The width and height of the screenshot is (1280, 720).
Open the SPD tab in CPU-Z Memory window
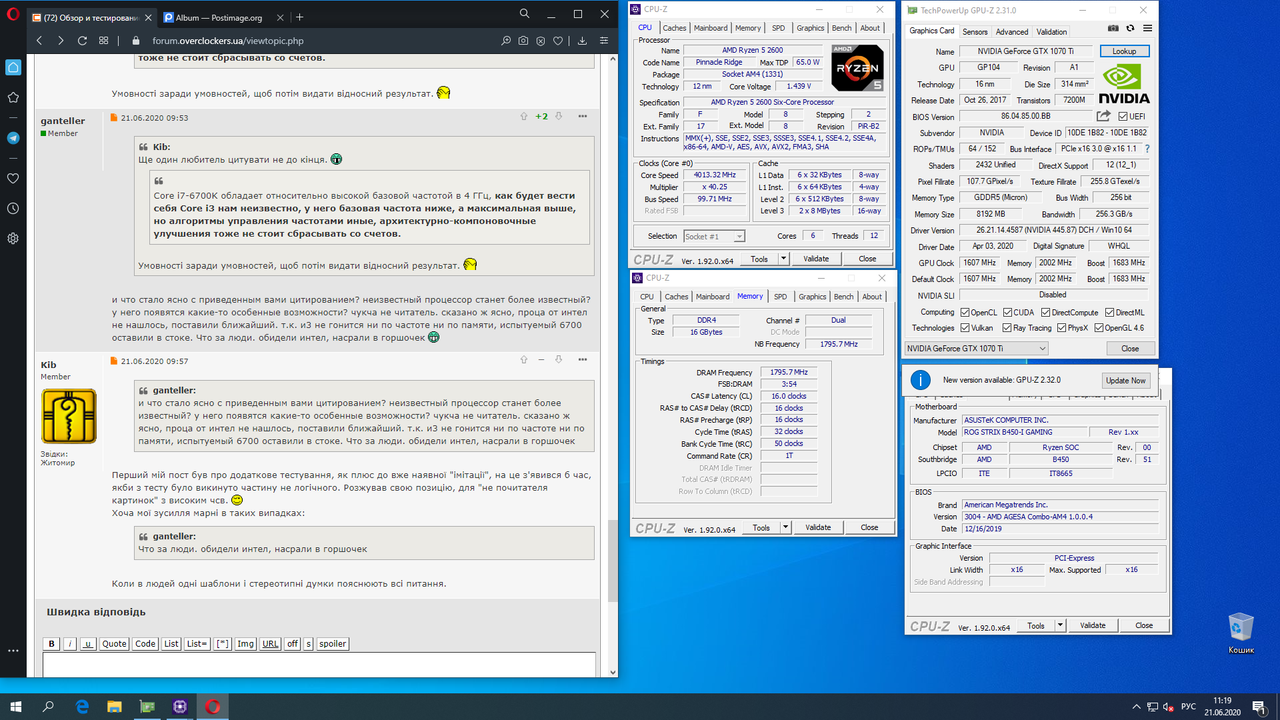pos(780,296)
